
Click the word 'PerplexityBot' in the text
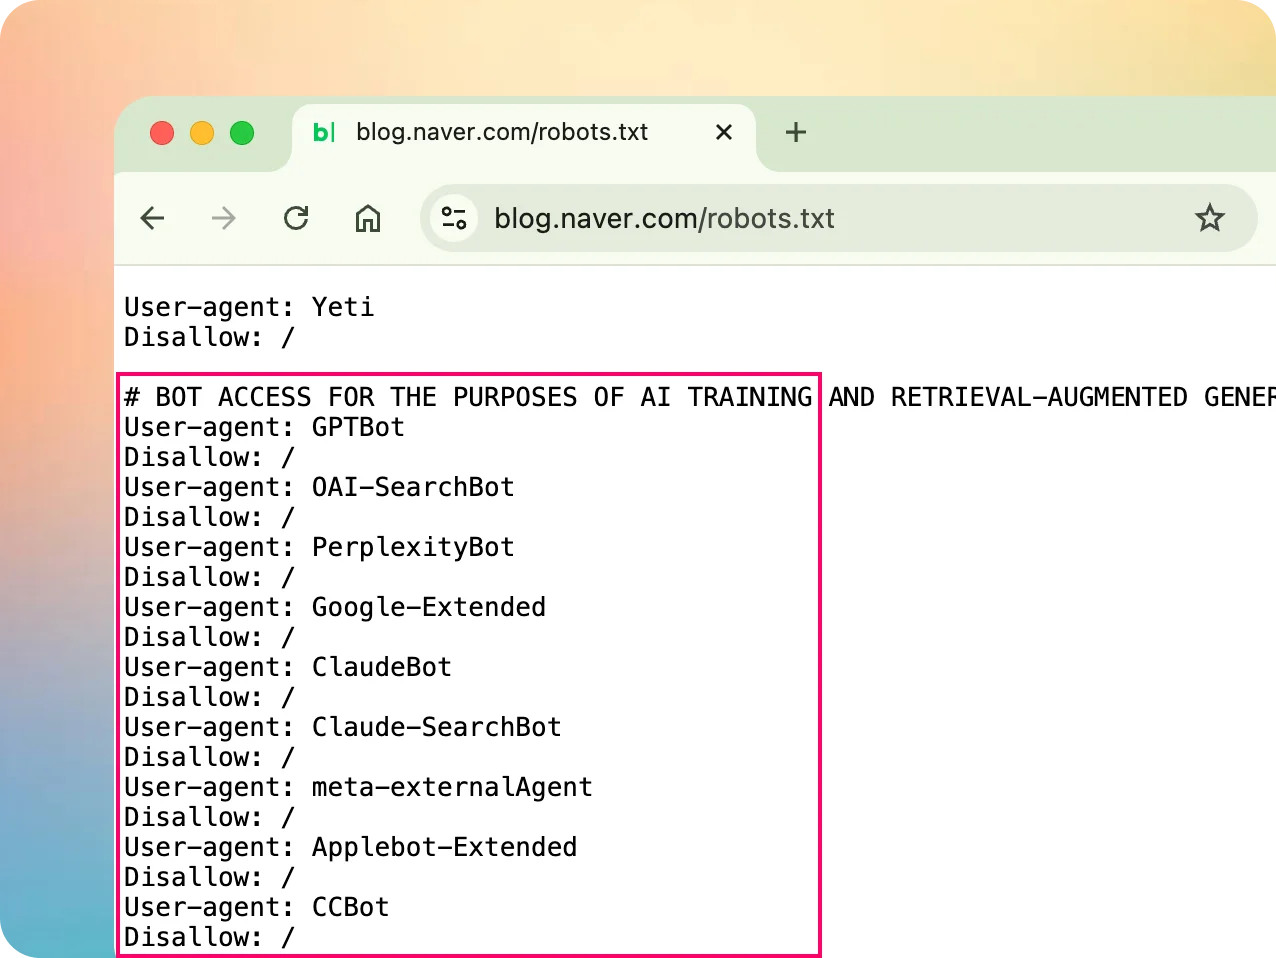coord(413,547)
